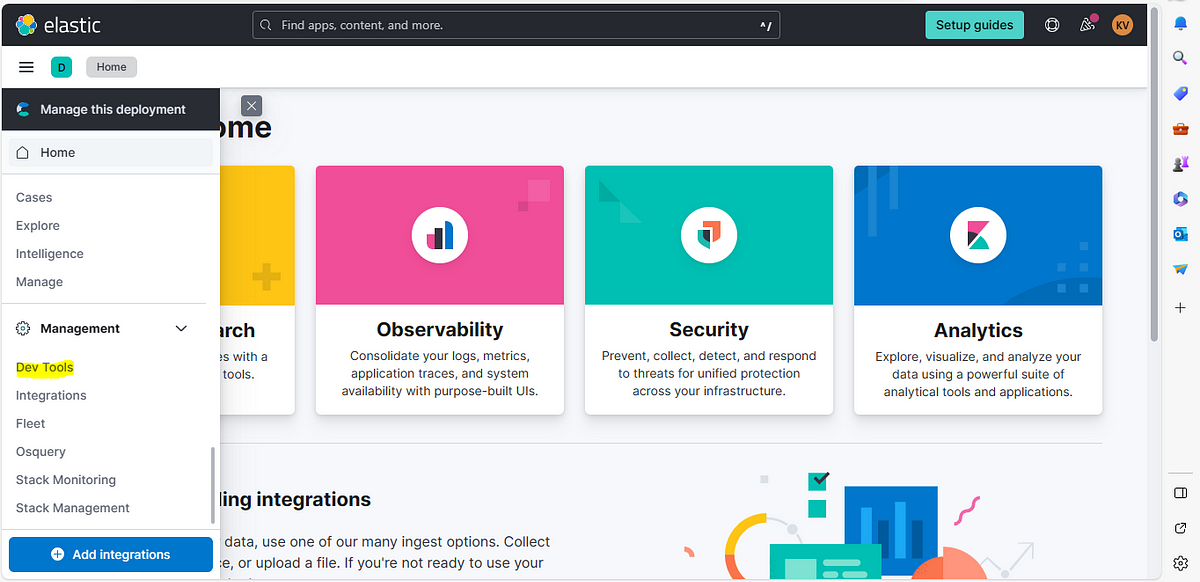This screenshot has height=582, width=1200.
Task: Click the Add integrations button
Action: pos(111,554)
